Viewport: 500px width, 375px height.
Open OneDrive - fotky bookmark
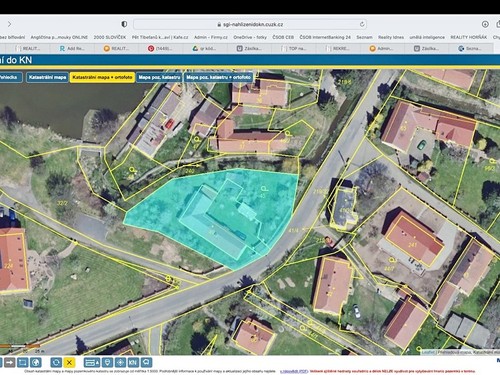[x=250, y=37]
